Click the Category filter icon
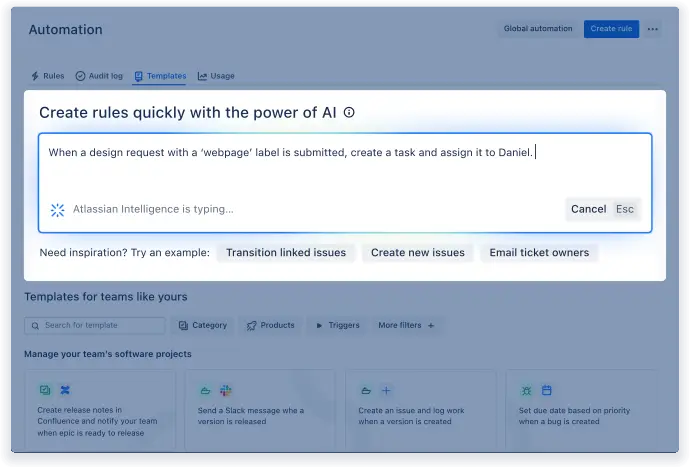This screenshot has height=468, width=690. coord(183,325)
